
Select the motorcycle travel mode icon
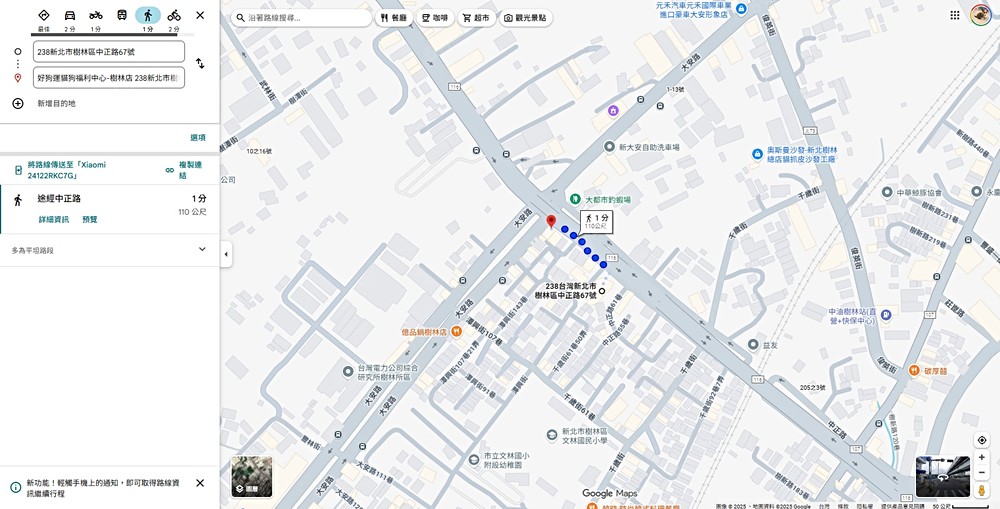click(96, 15)
